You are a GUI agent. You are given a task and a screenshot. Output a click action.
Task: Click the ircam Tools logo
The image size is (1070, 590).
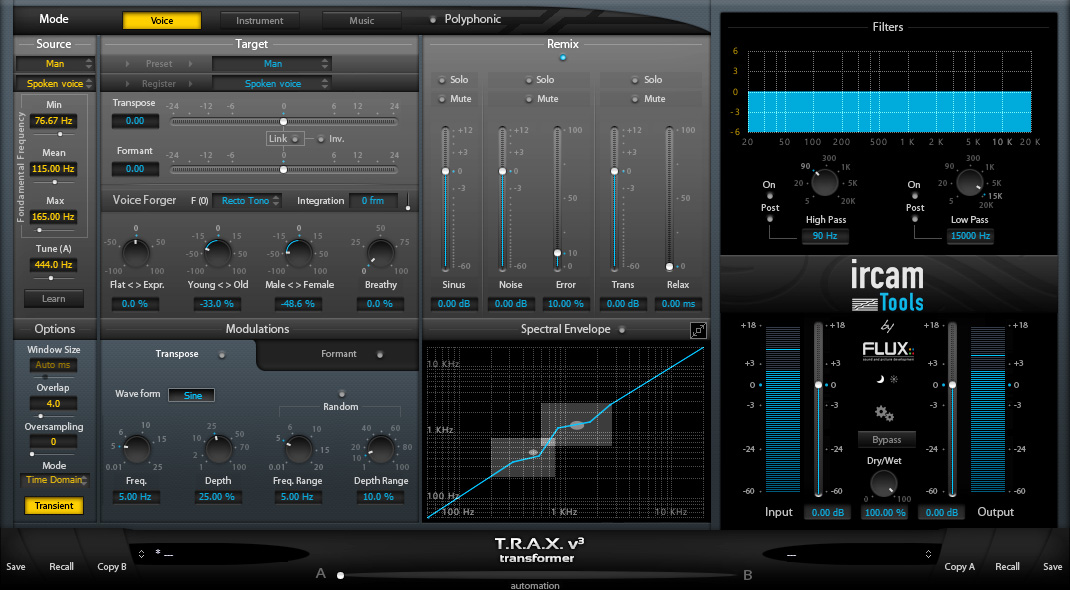click(887, 288)
